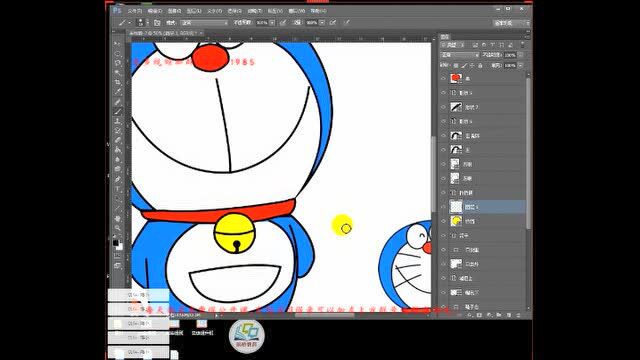The image size is (640, 360).
Task: Open the workspace switcher dropdown
Action: click(x=511, y=23)
